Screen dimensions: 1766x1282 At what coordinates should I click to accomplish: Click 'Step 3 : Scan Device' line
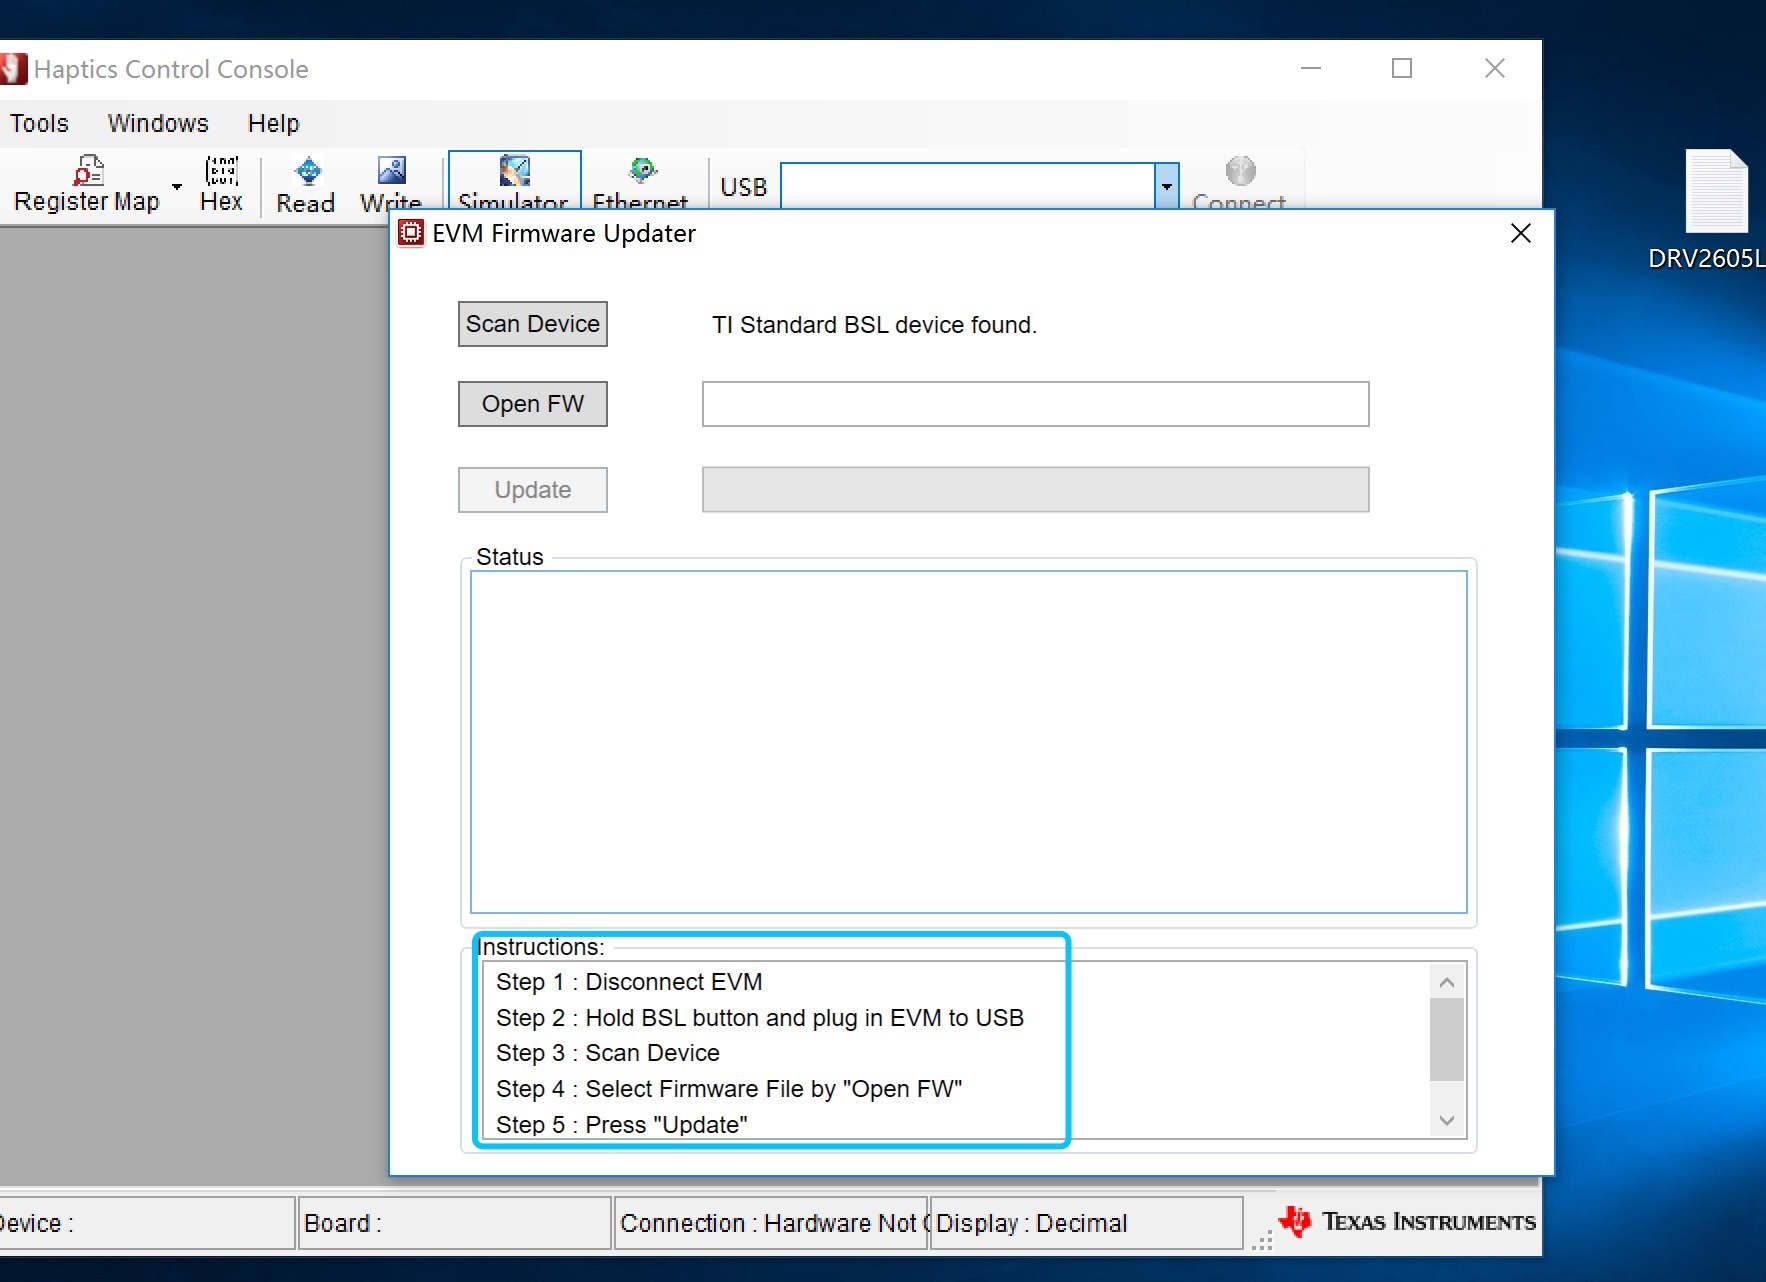608,1053
